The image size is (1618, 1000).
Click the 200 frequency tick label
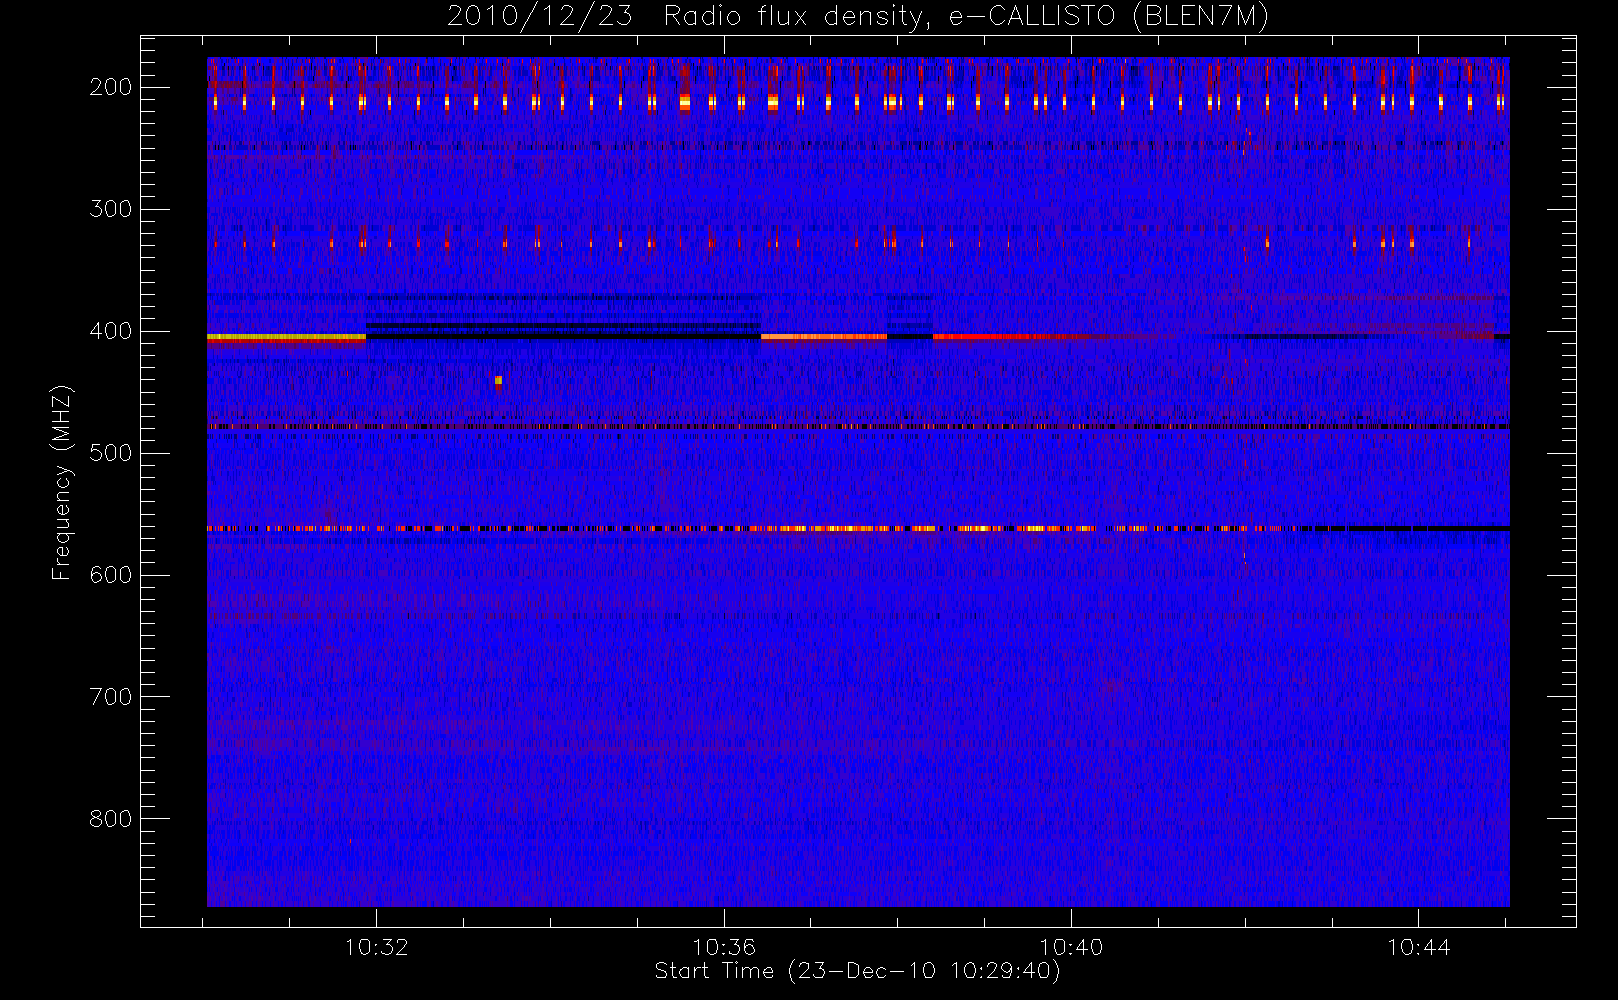[x=110, y=87]
